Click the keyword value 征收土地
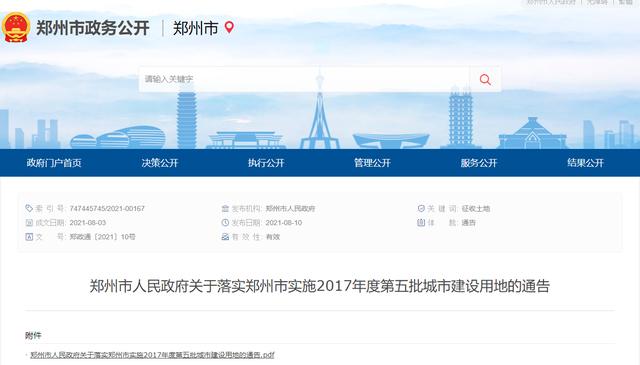This screenshot has width=640, height=365. 476,209
